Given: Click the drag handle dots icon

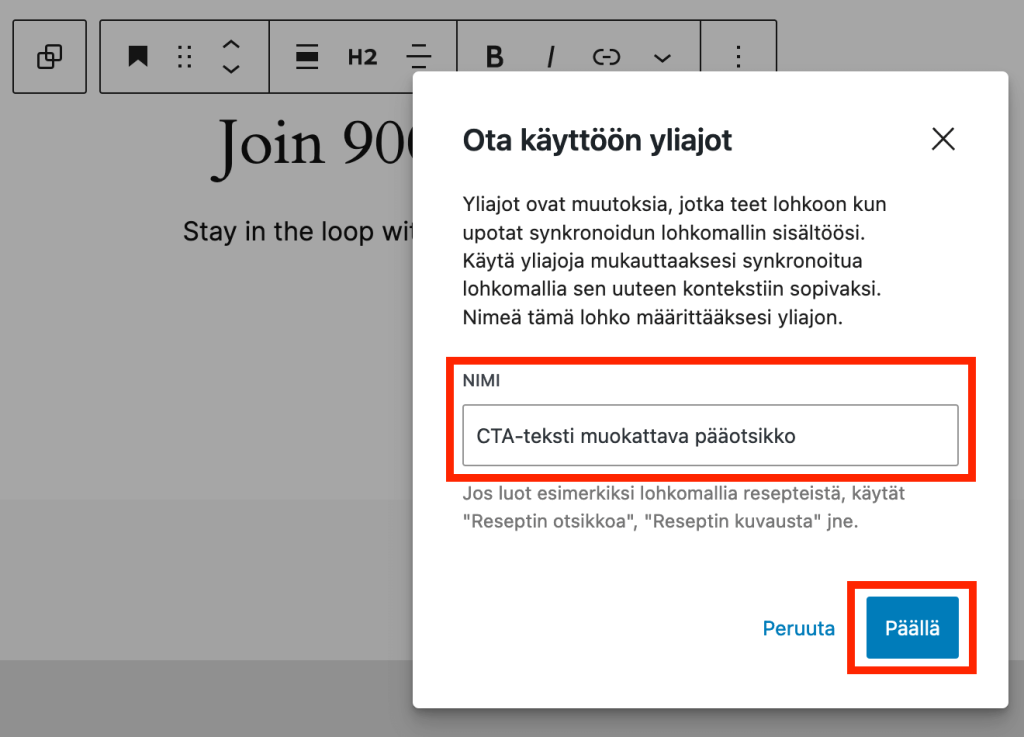Looking at the screenshot, I should click(x=185, y=57).
